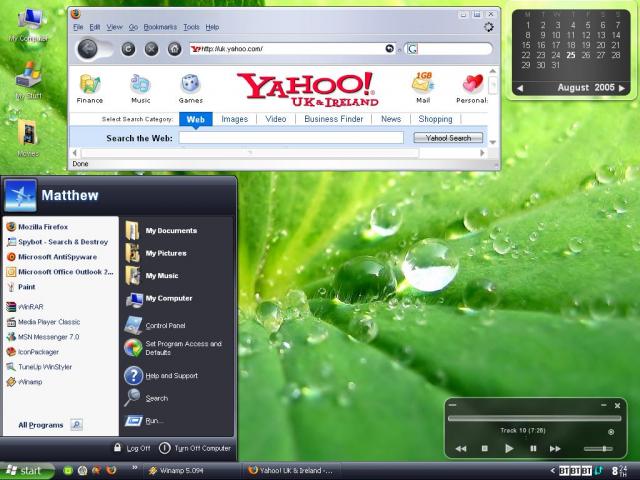
Task: Open Microsoft AntiSpyware from Start menu
Action: pyautogui.click(x=52, y=257)
